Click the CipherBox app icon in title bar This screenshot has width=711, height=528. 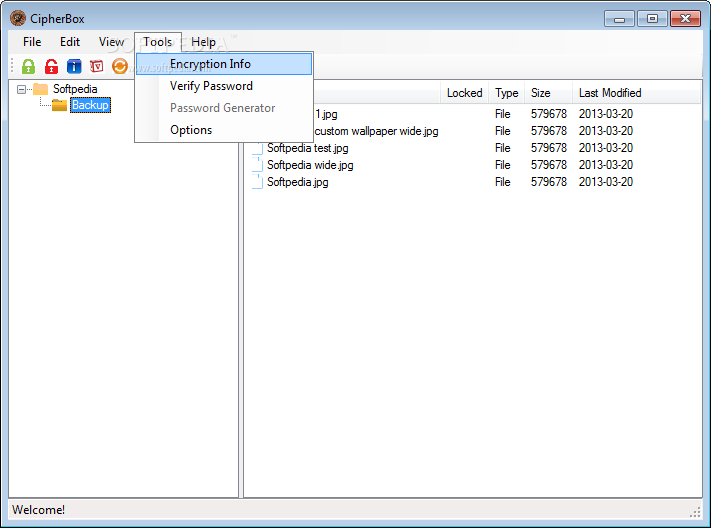(18, 19)
